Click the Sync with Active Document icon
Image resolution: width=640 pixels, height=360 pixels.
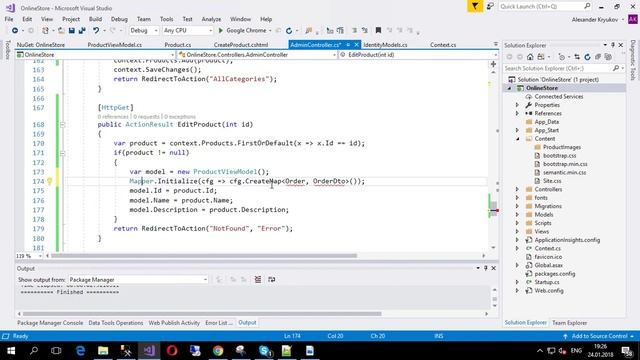click(577, 57)
